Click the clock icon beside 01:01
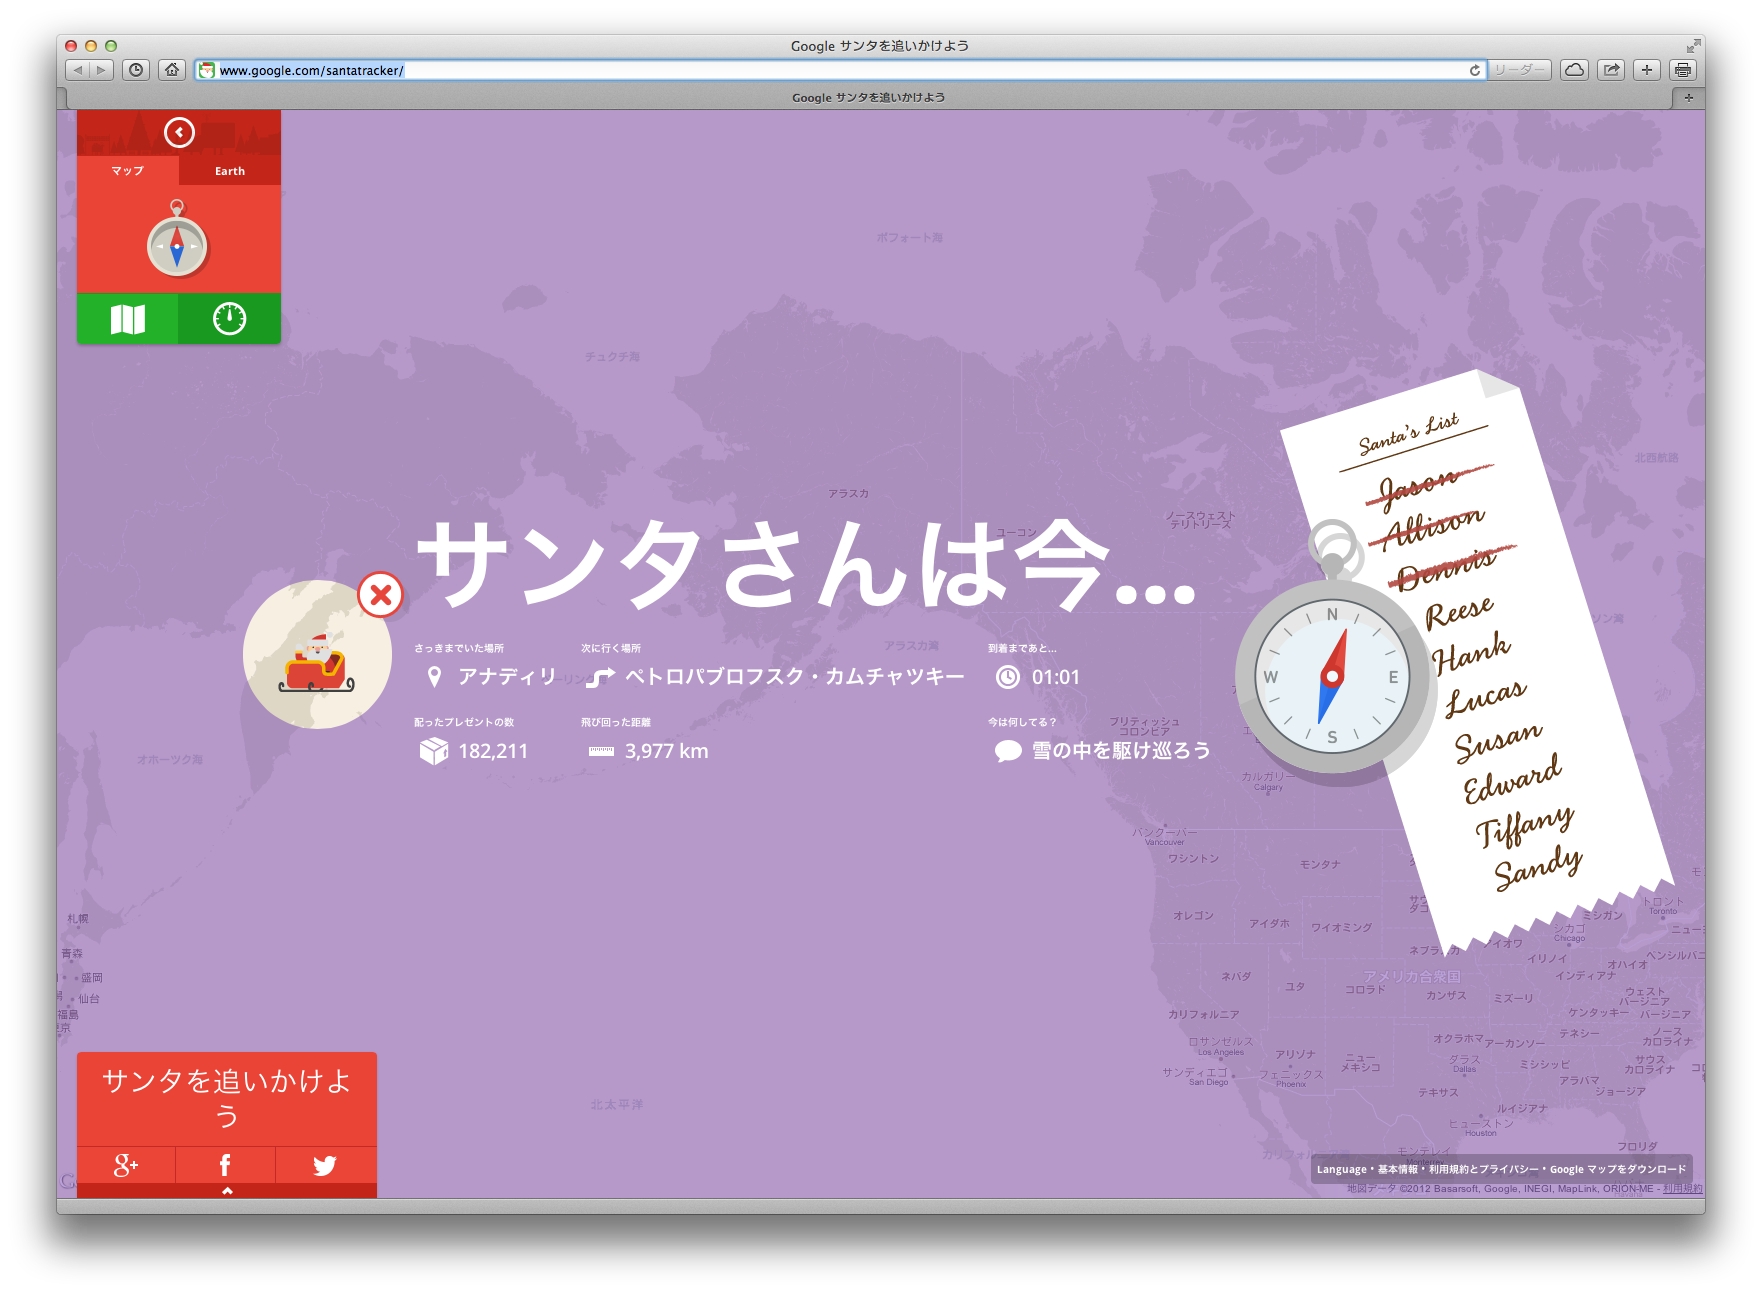Screen dimensions: 1762x1293 click(1008, 677)
